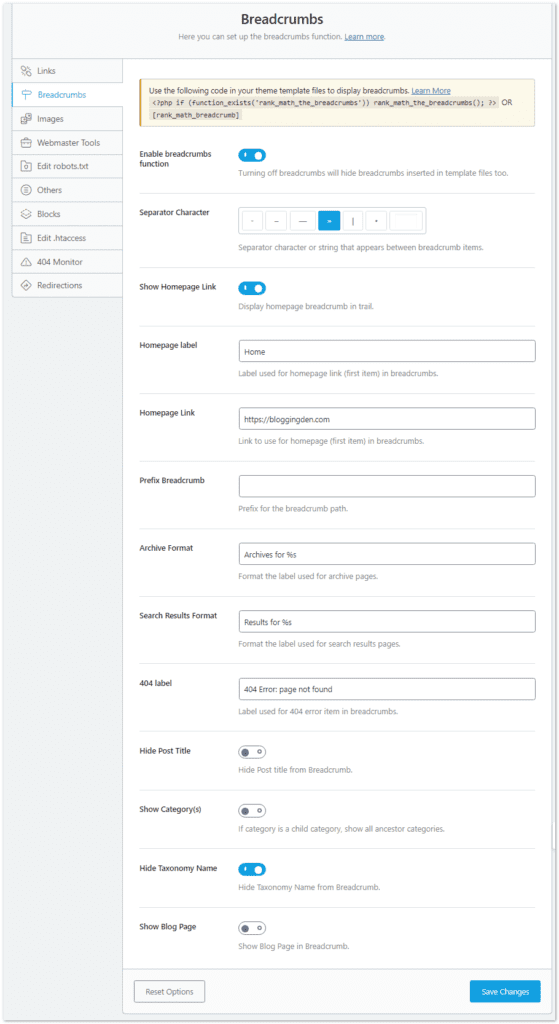559x1024 pixels.
Task: Click the Breadcrumbs signpost icon
Action: coord(26,95)
